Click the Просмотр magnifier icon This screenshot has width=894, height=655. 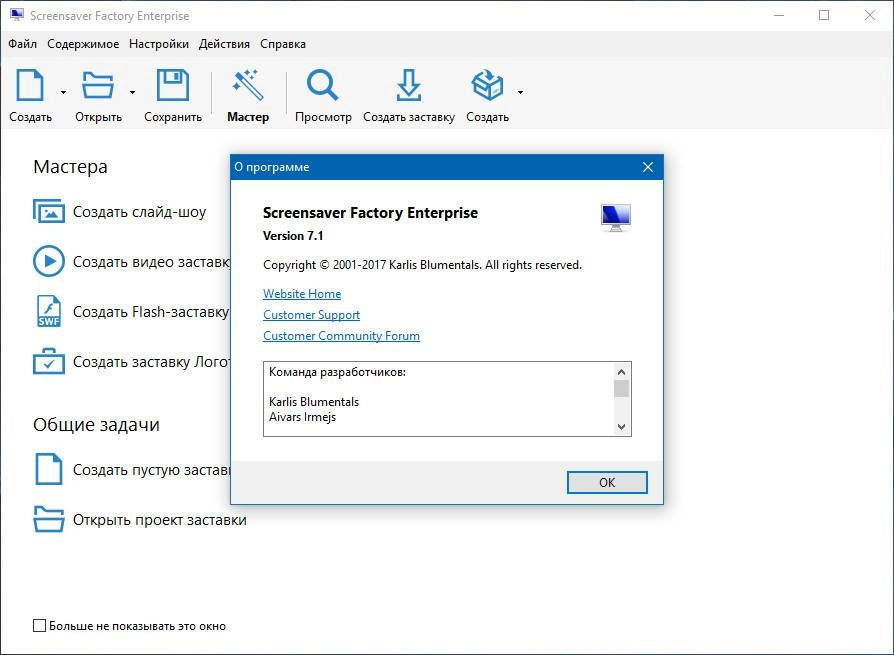point(323,85)
